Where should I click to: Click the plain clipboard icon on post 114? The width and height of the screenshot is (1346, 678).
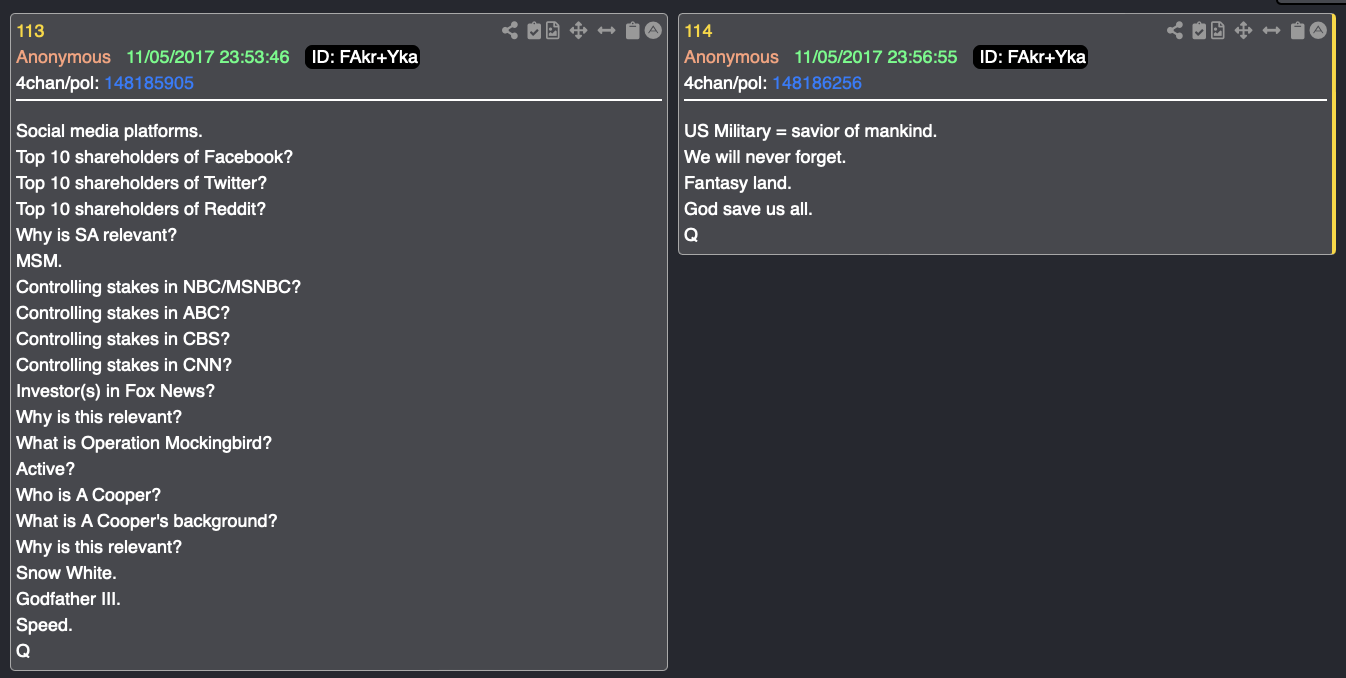click(1297, 31)
